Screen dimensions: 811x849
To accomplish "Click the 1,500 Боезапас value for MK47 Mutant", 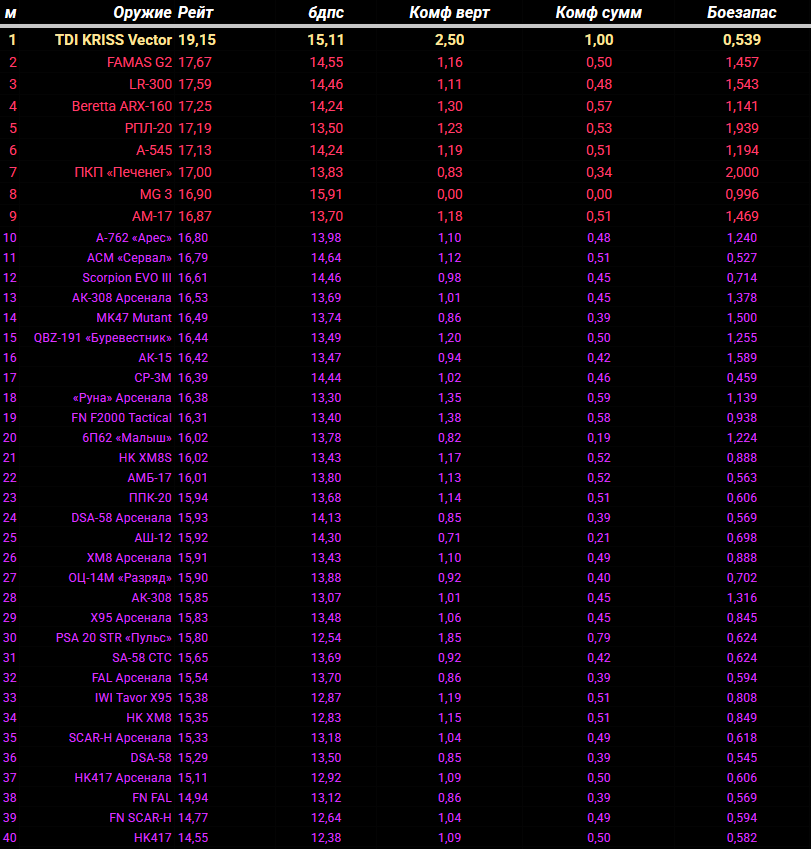I will click(742, 318).
